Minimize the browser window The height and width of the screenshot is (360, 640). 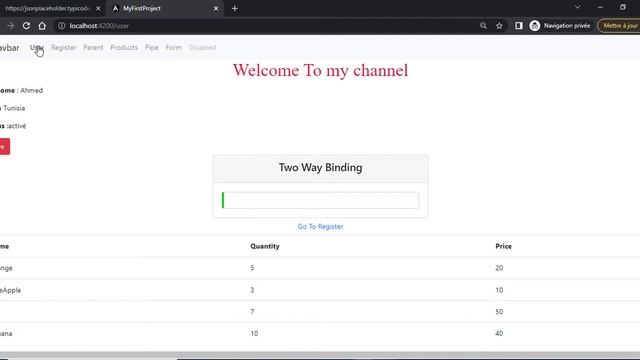point(600,7)
